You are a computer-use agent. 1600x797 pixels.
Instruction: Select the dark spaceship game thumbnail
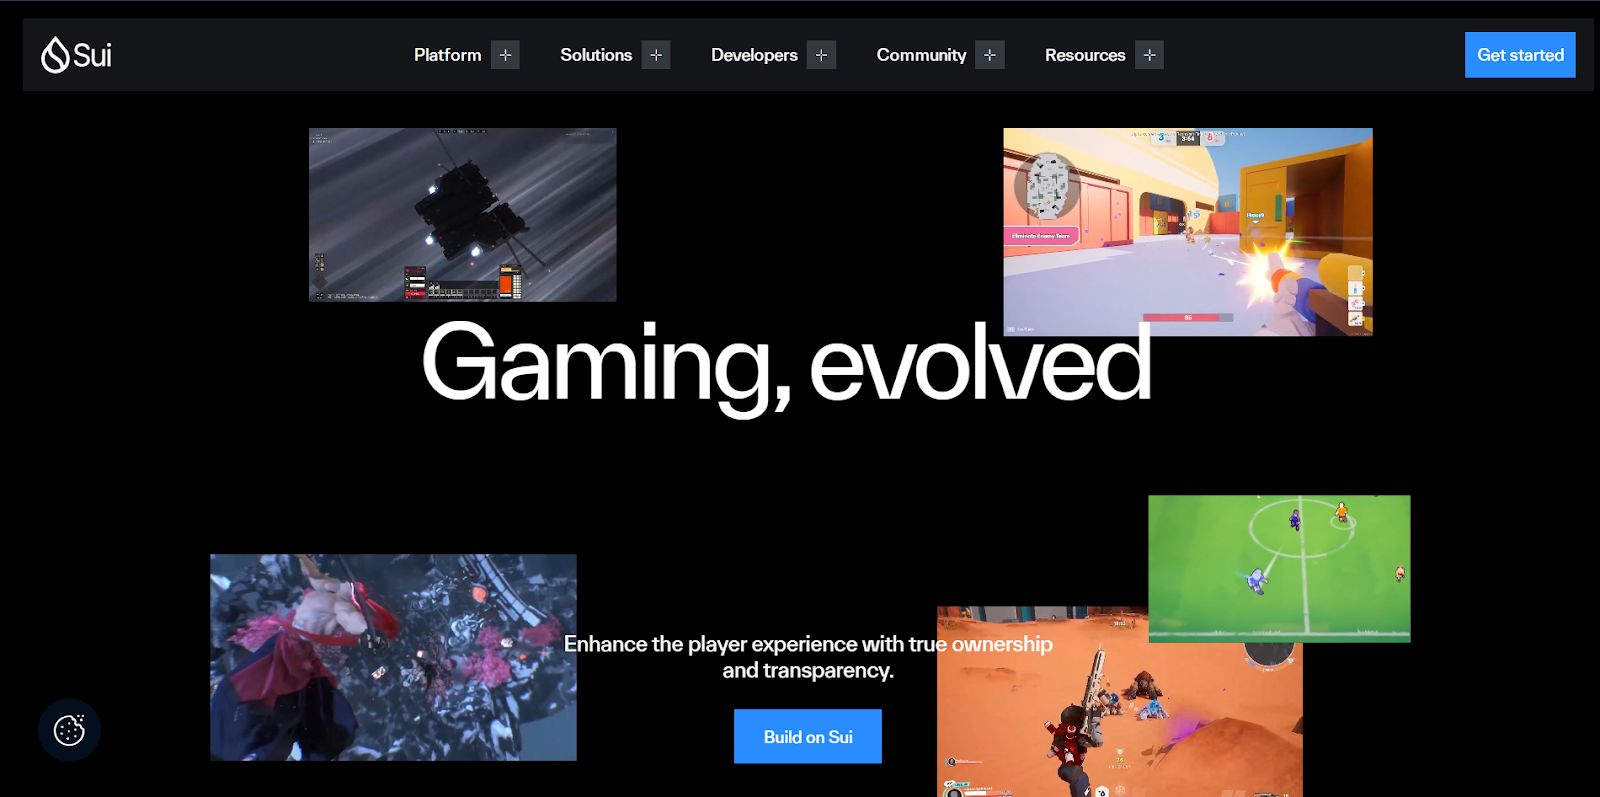click(x=463, y=215)
